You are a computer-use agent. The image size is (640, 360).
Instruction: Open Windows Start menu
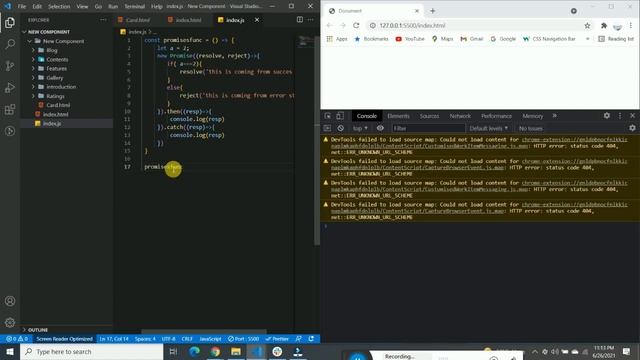click(x=10, y=351)
